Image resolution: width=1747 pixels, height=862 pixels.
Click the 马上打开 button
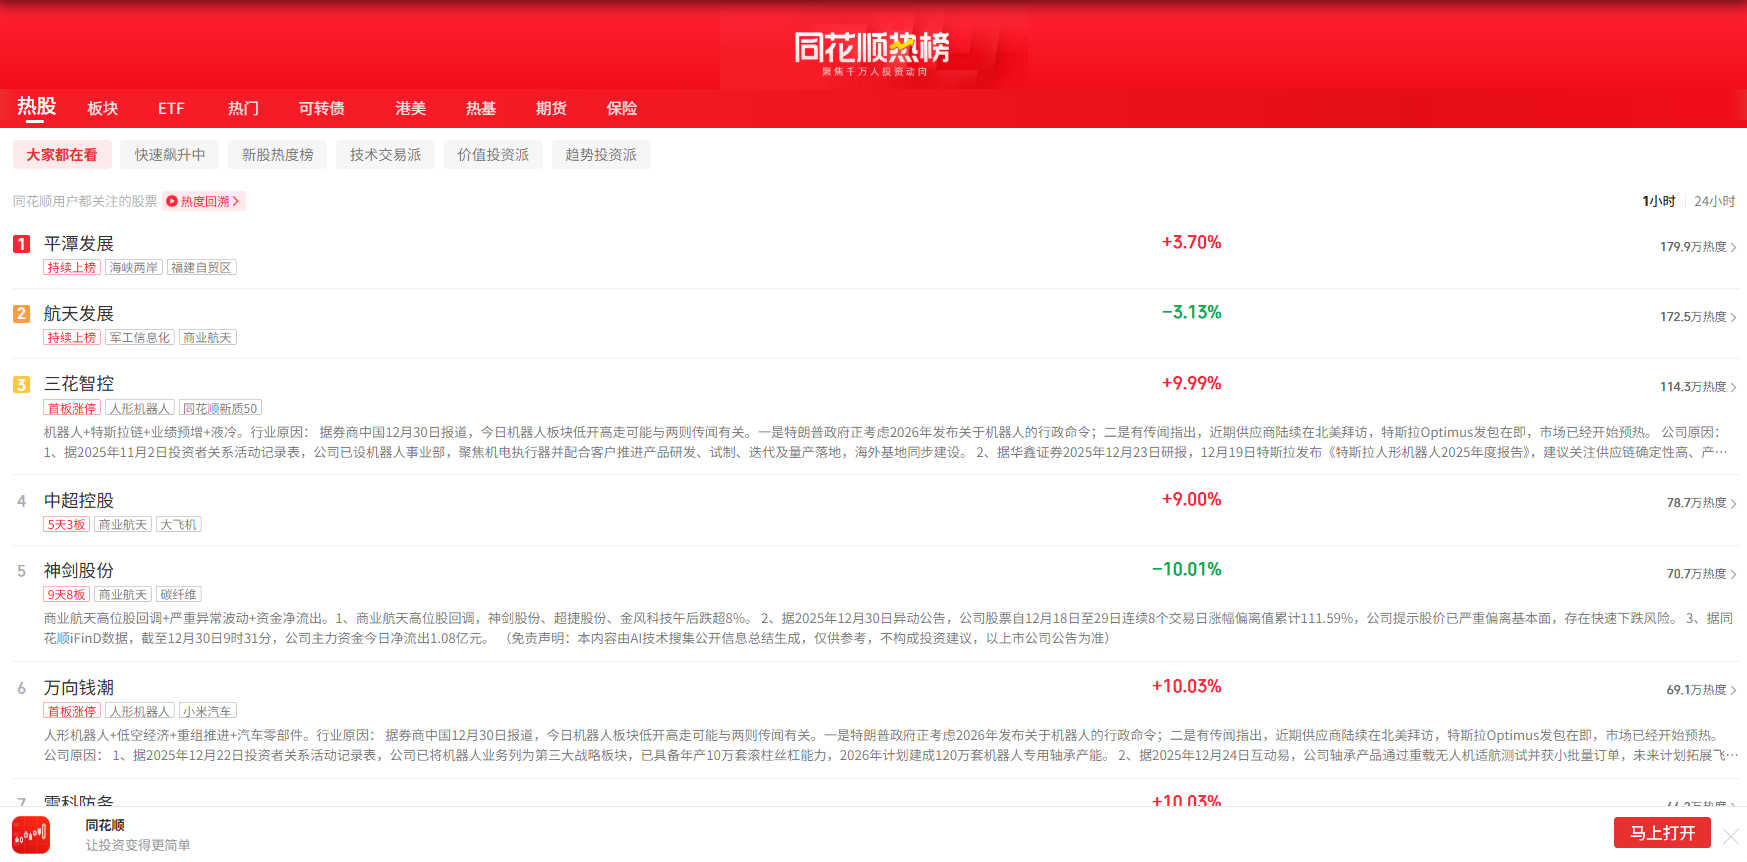pyautogui.click(x=1662, y=833)
